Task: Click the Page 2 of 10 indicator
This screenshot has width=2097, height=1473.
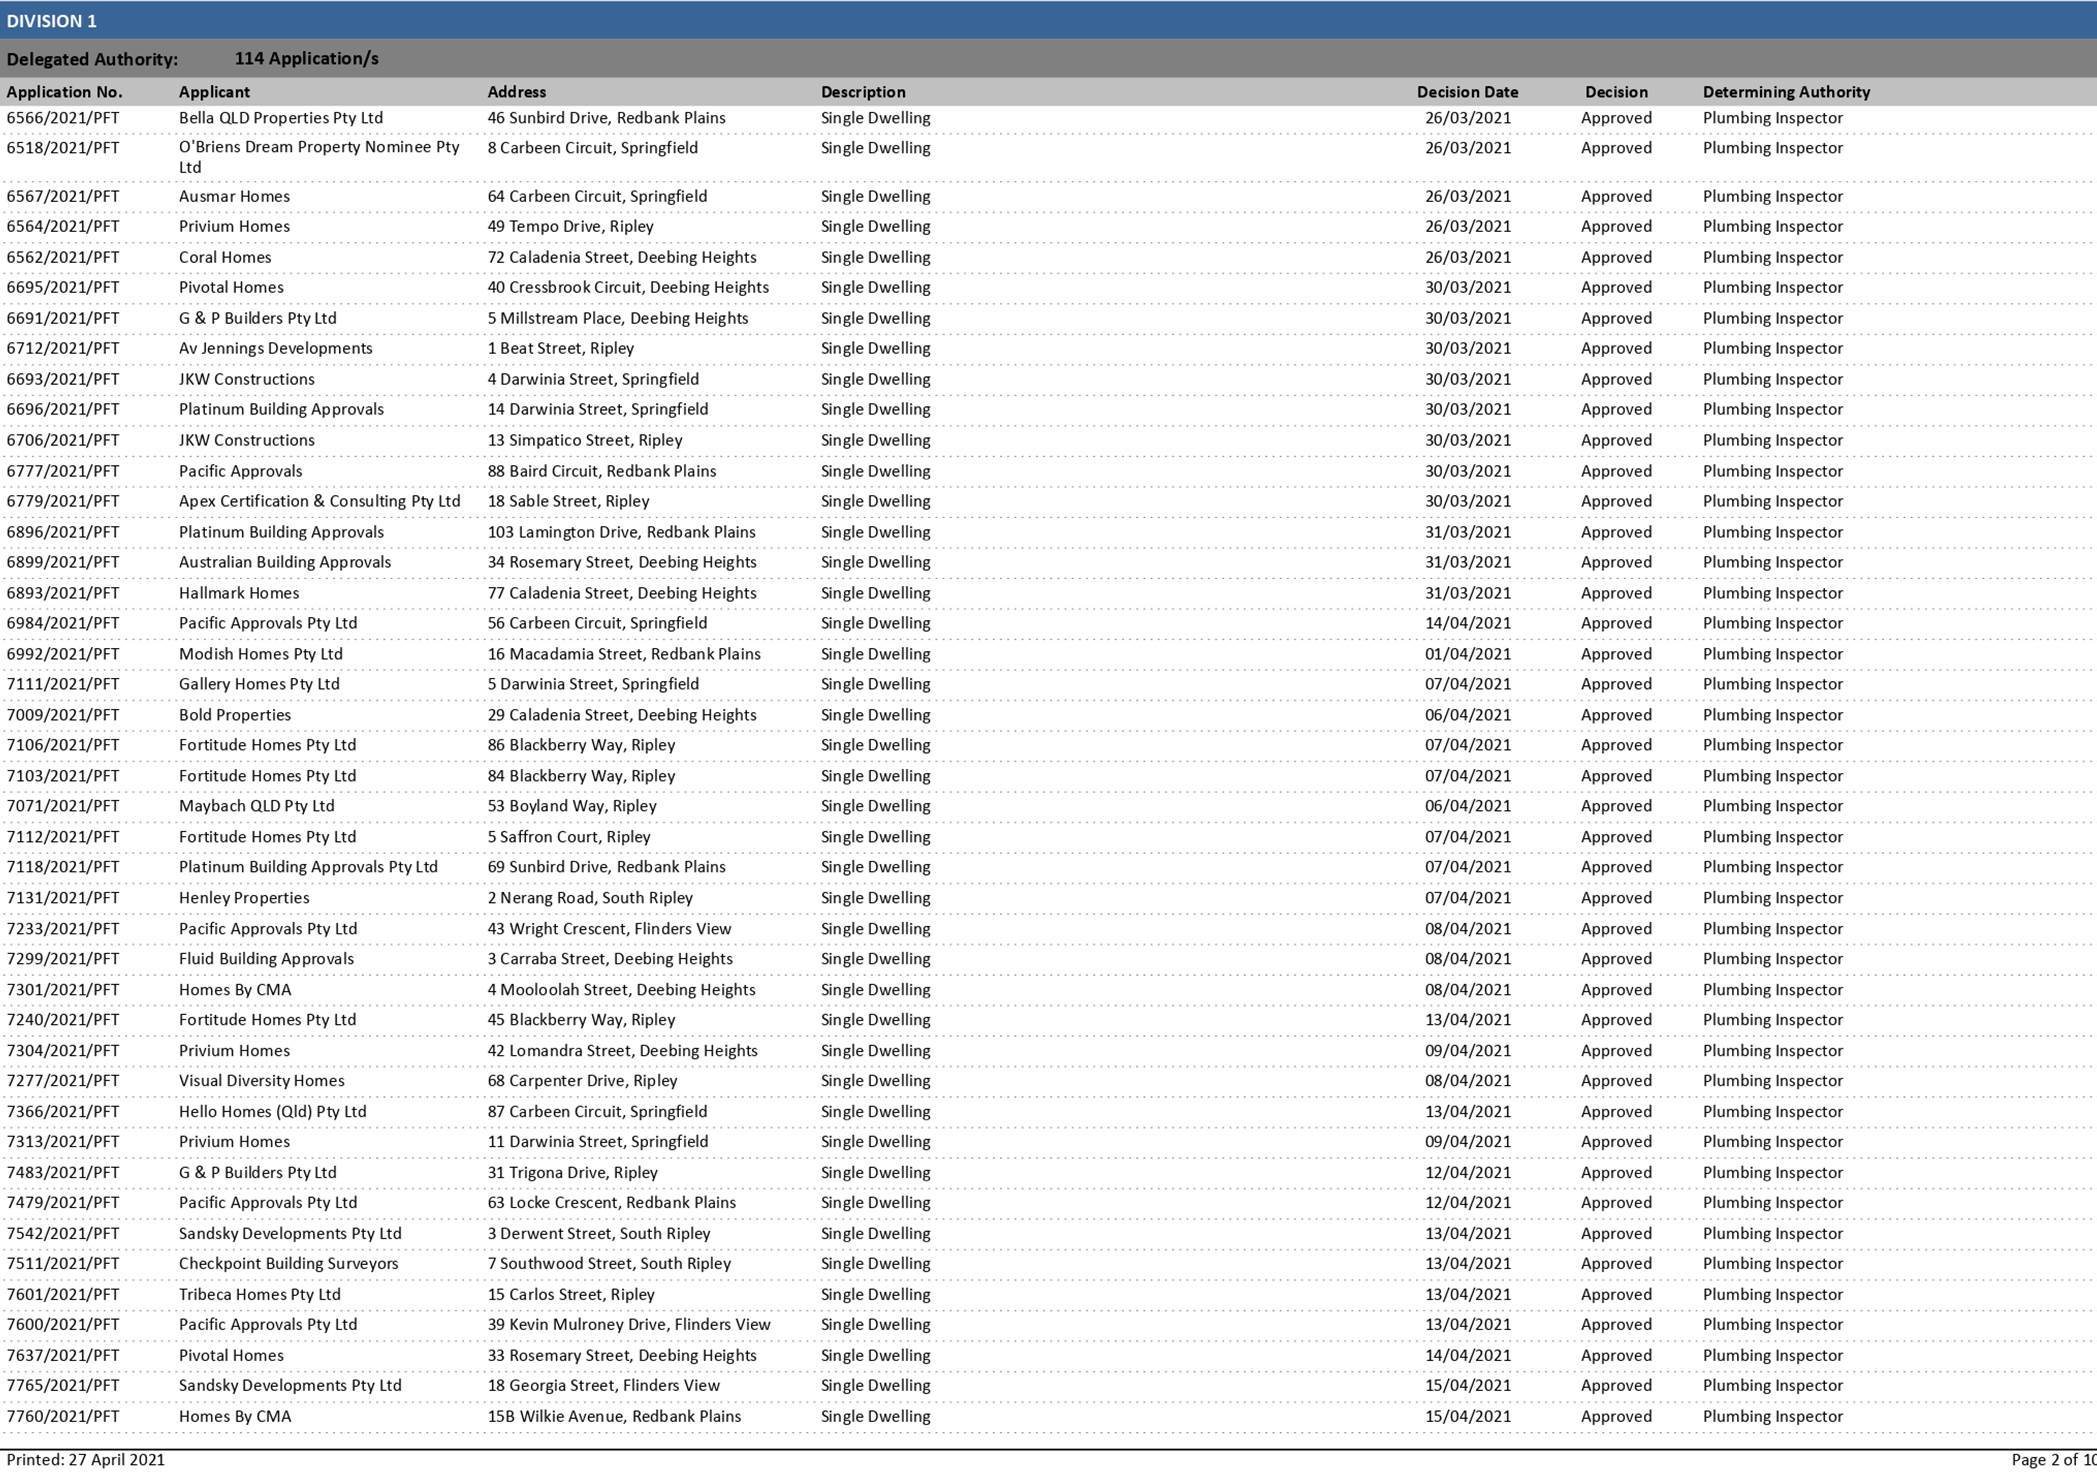Action: [x=2041, y=1459]
